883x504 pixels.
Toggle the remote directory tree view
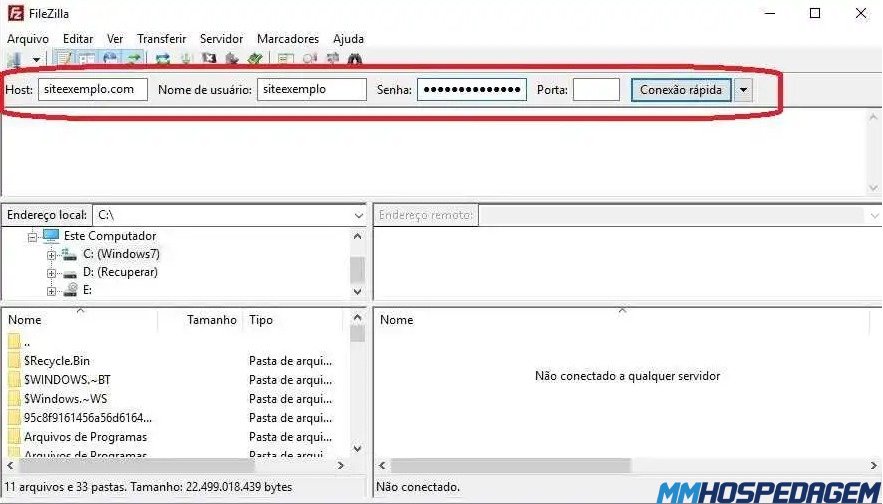(x=110, y=59)
